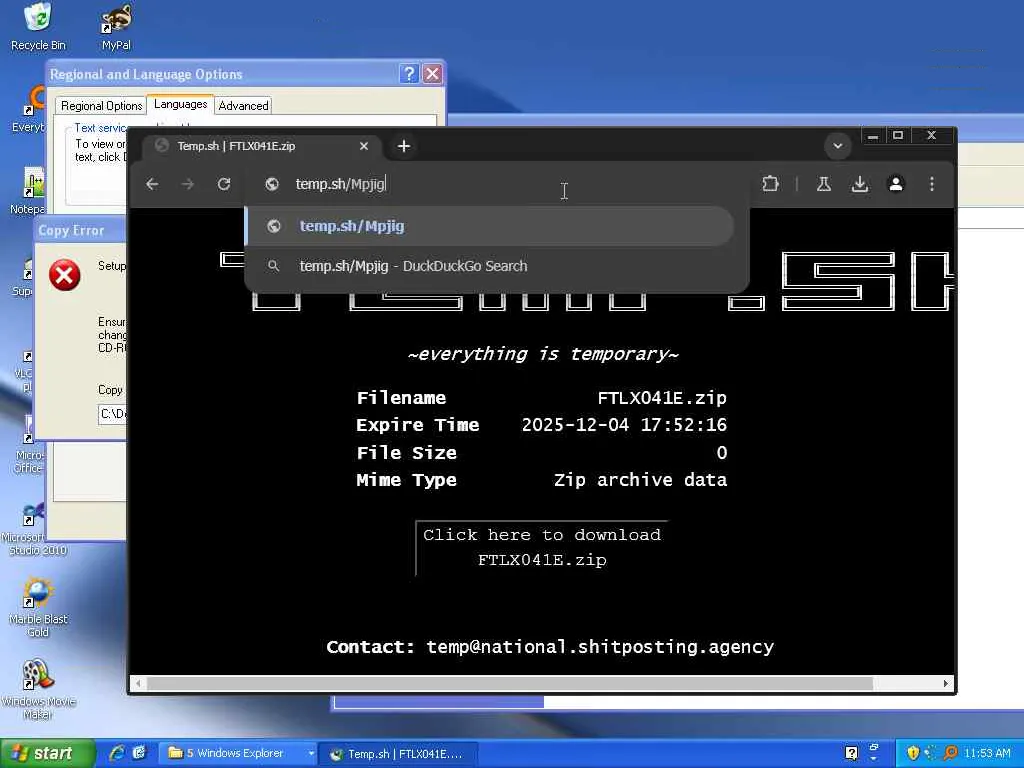Close the Temp.sh FTLX041E.zip tab
This screenshot has height=768, width=1024.
coord(364,146)
